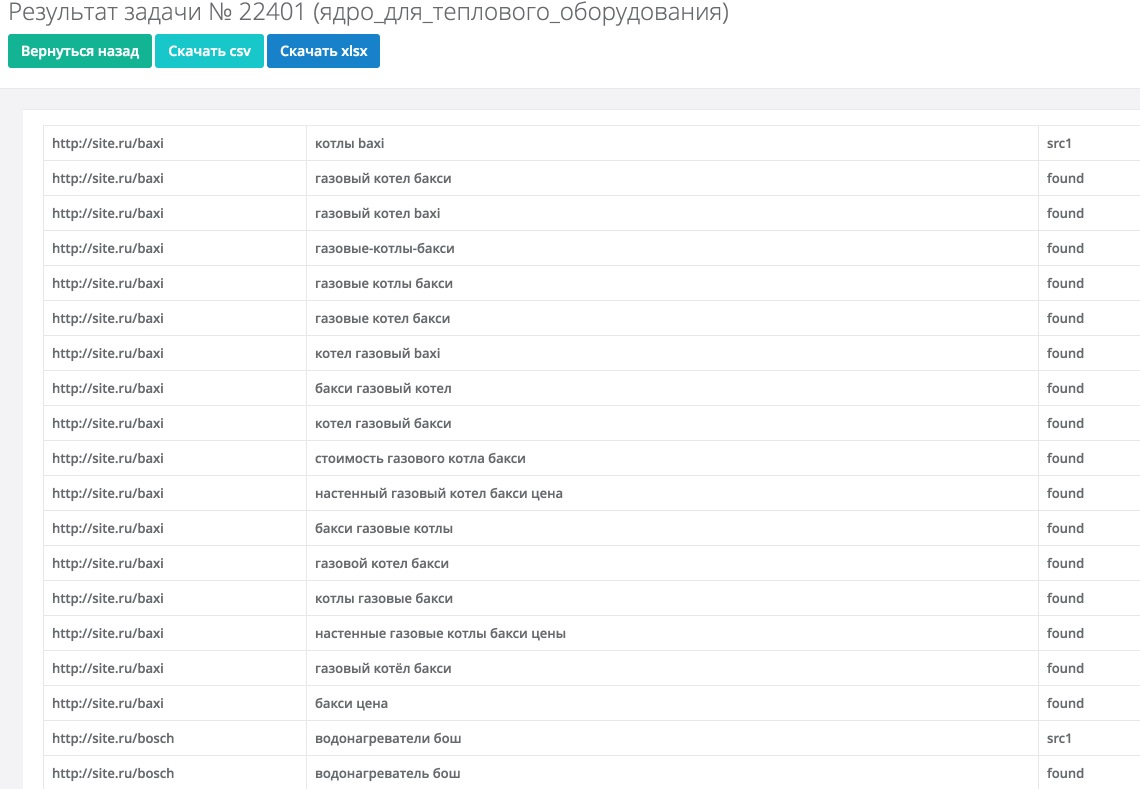The image size is (1140, 789).
Task: Click the keyword газовой котел бакси
Action: (x=382, y=563)
